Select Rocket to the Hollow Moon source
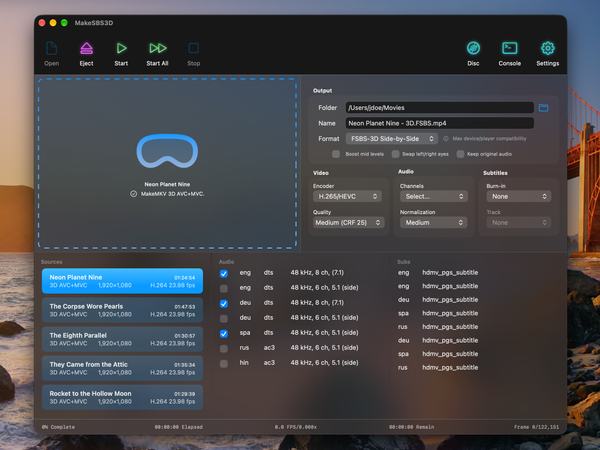 point(122,397)
